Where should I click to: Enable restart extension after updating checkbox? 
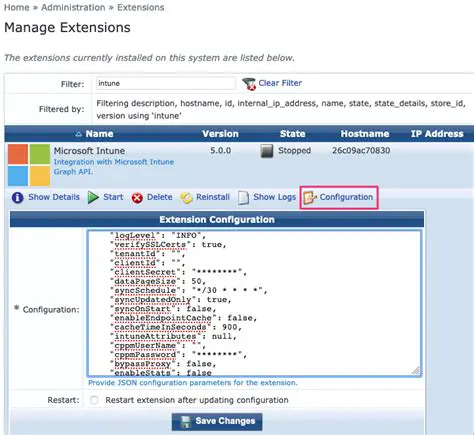94,400
